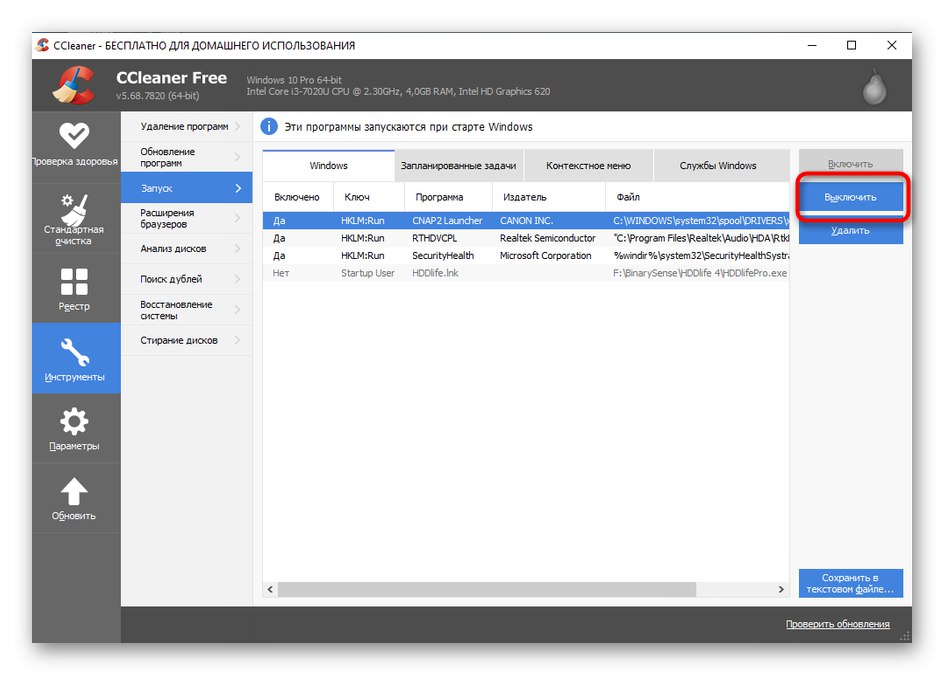
Task: Sort by Файл column header
Action: tap(697, 197)
